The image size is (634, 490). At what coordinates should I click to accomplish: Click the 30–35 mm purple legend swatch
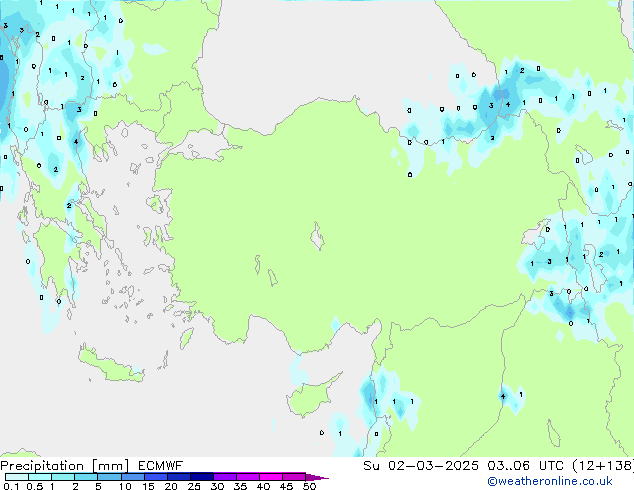point(224,477)
